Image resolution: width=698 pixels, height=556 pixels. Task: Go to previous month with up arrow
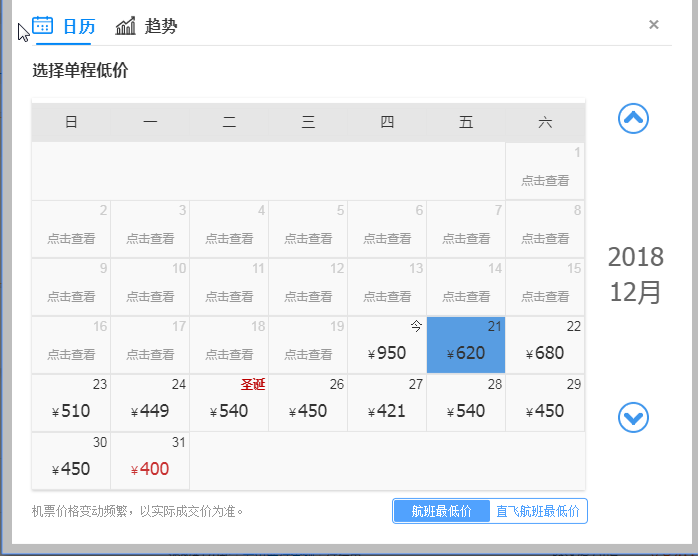point(633,118)
